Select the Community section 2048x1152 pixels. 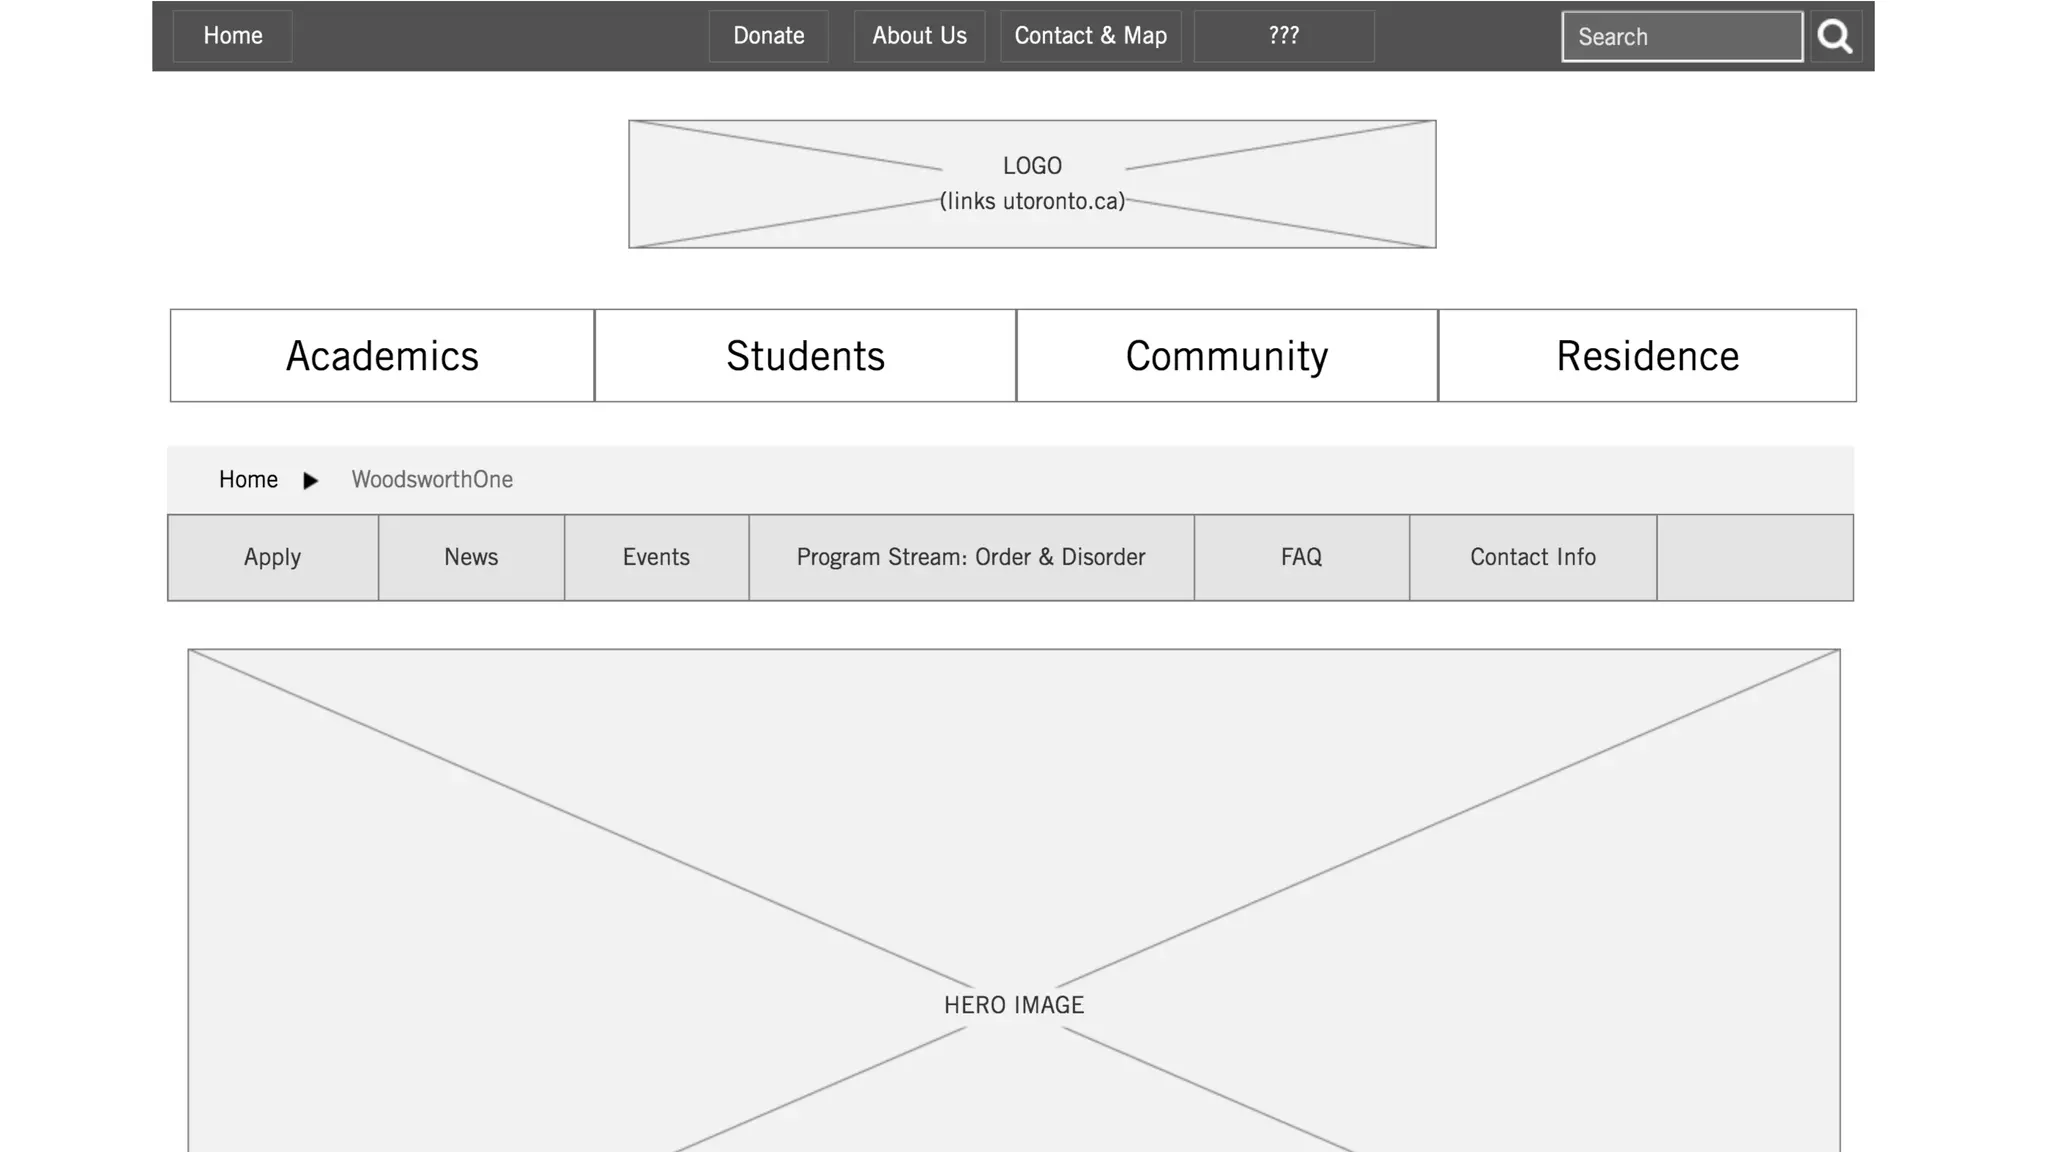tap(1227, 356)
